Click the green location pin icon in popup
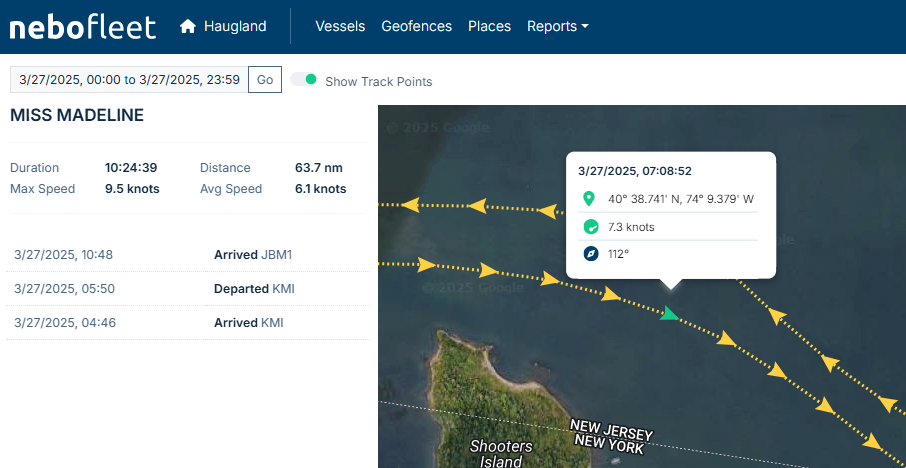Screen dimensions: 906x468 pos(590,199)
